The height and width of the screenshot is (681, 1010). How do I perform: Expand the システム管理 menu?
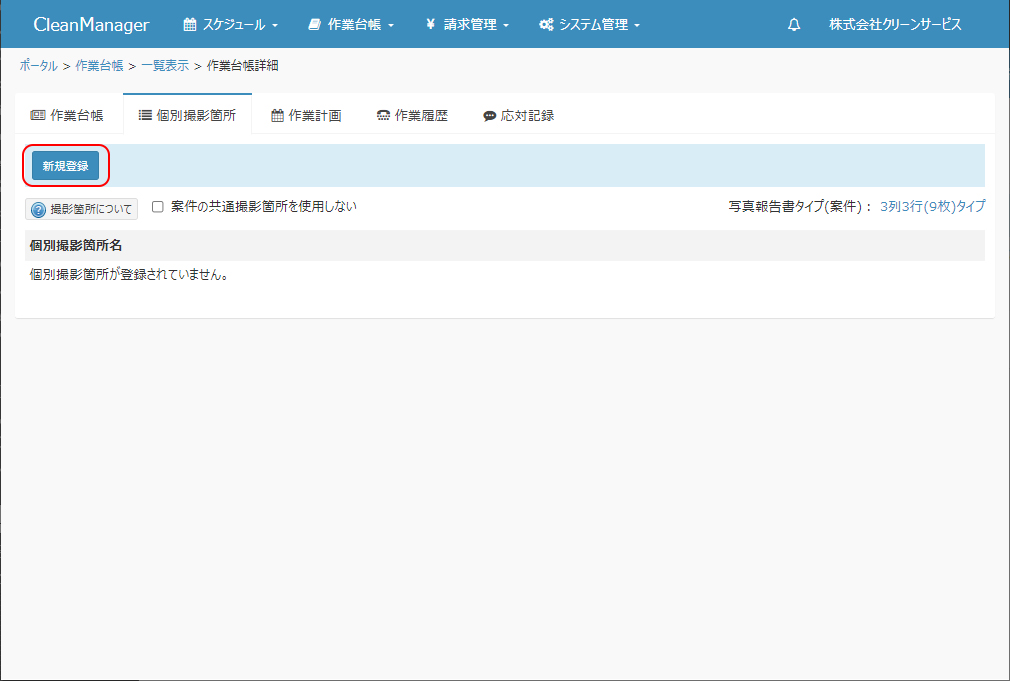click(589, 25)
